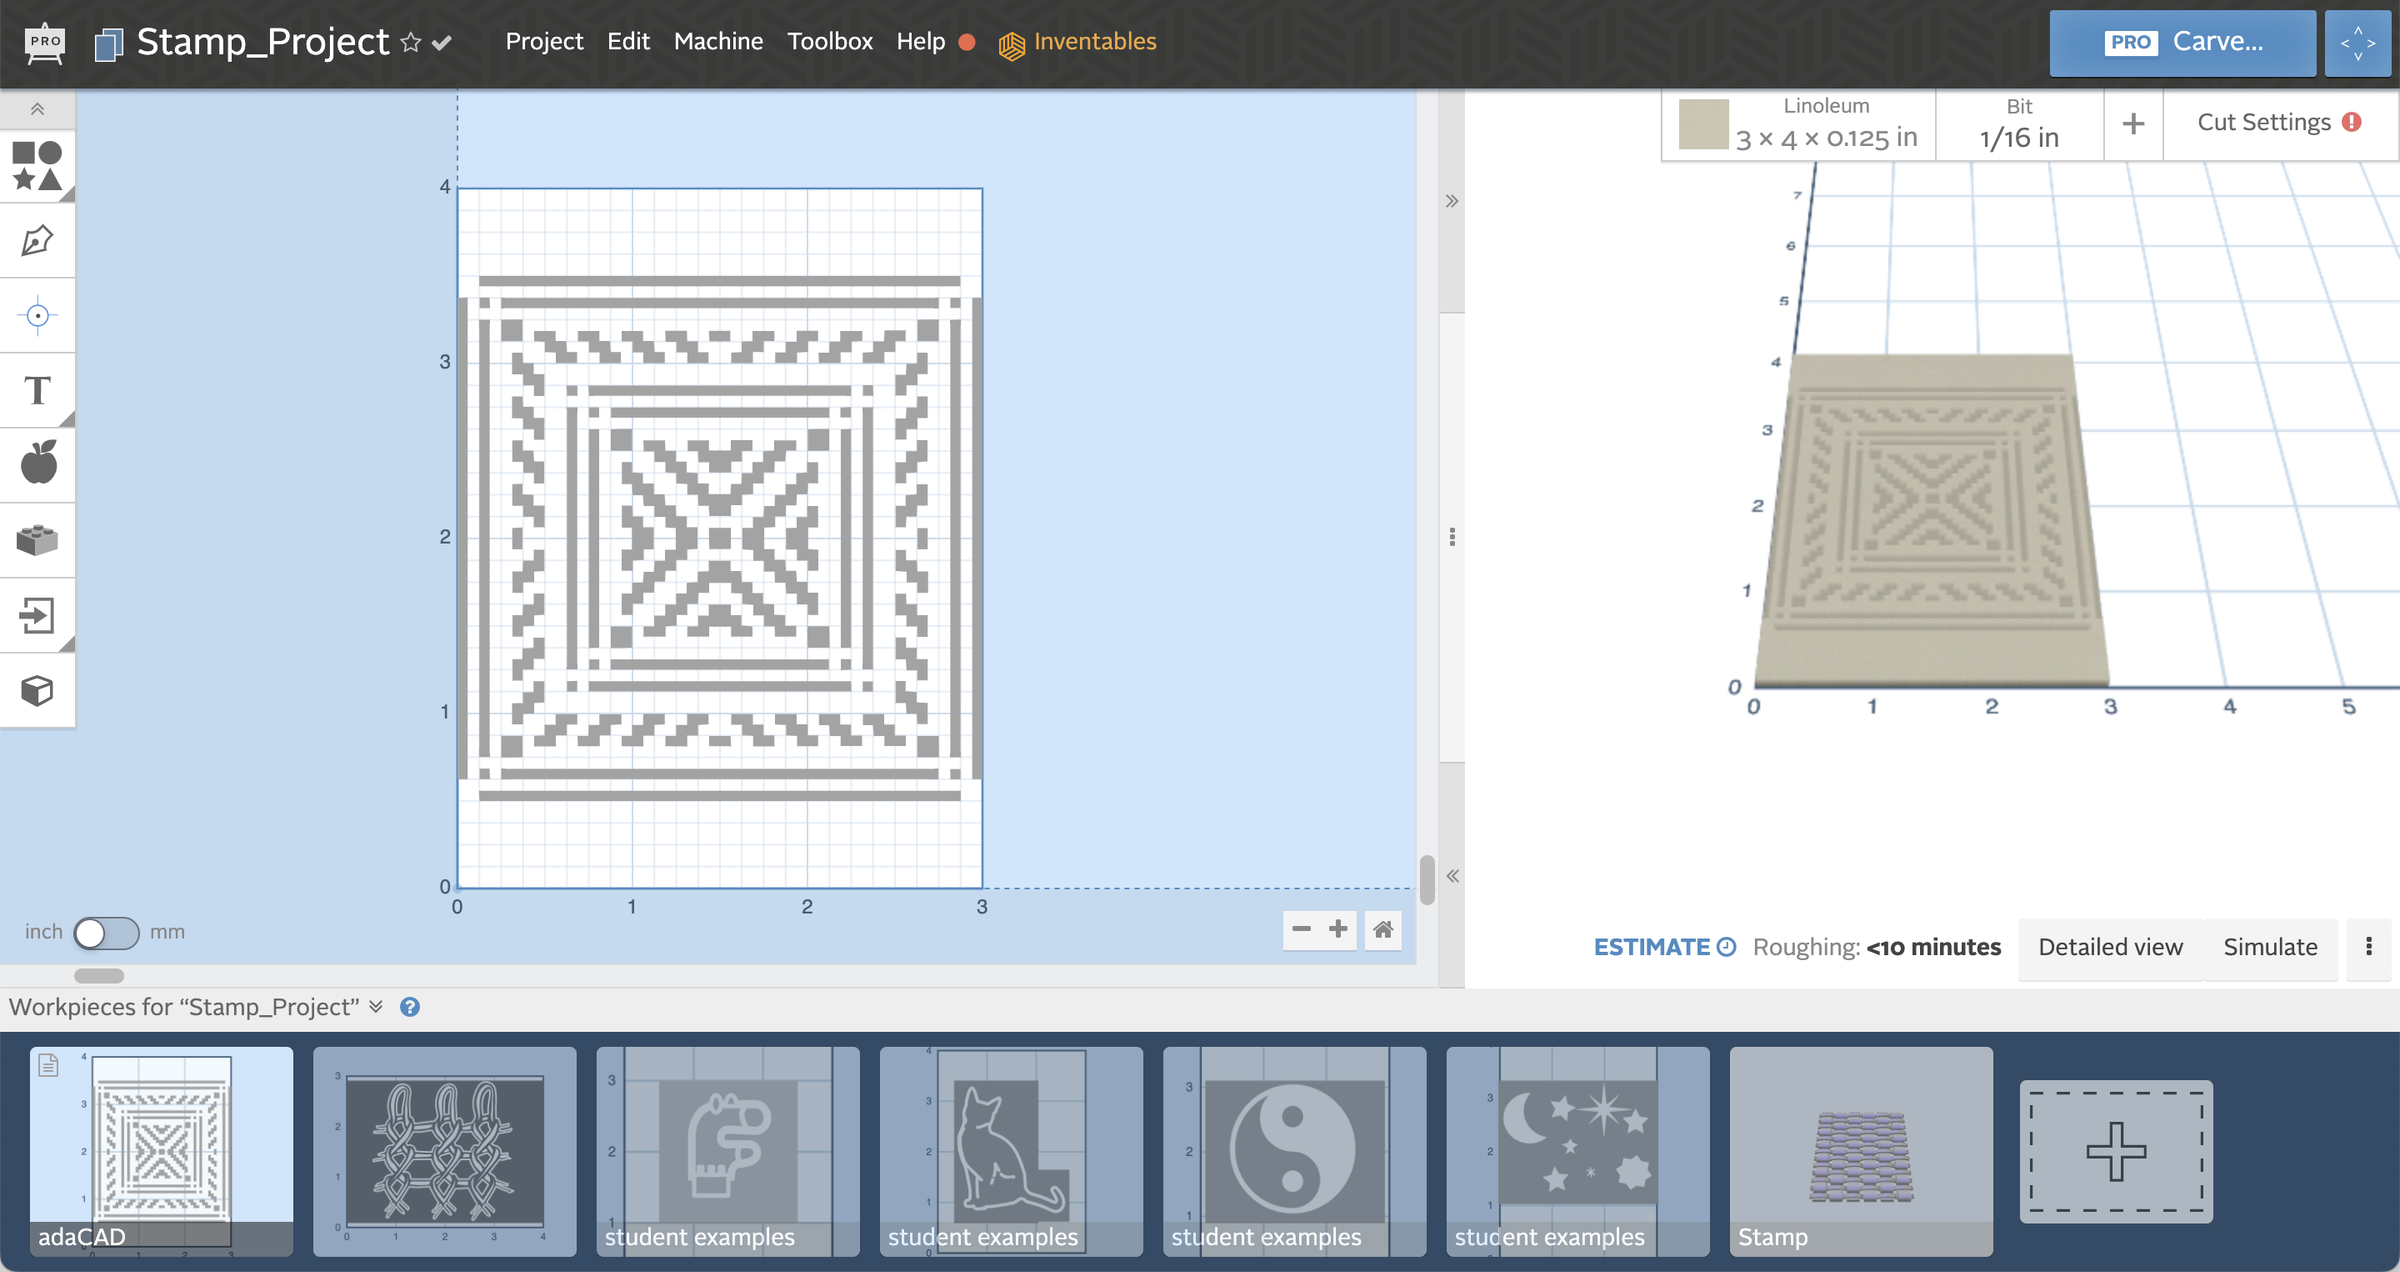Open the Toolbox menu

(x=830, y=42)
